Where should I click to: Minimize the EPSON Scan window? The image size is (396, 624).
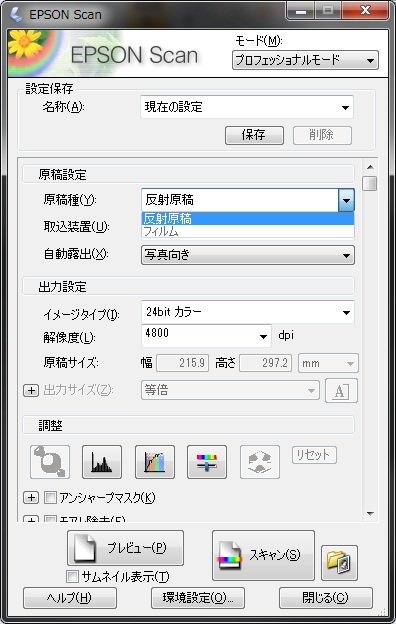pyautogui.click(x=301, y=11)
